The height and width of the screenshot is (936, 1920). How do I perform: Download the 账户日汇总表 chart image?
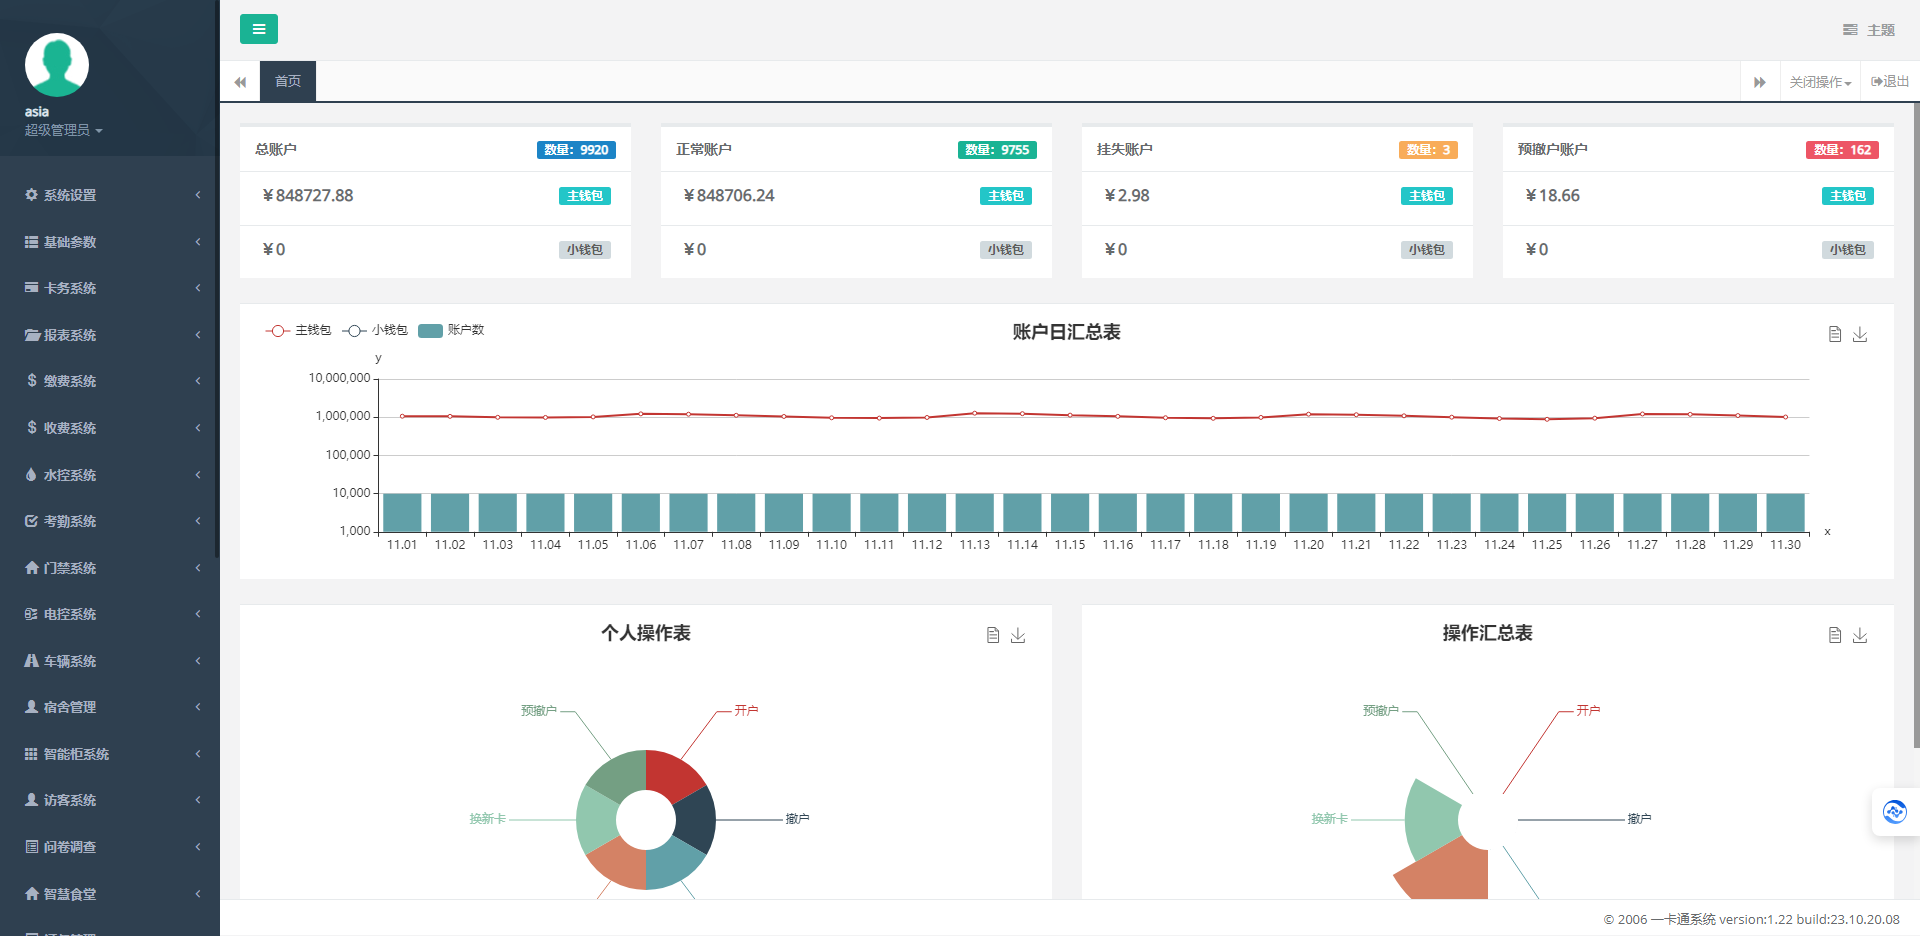click(1860, 334)
